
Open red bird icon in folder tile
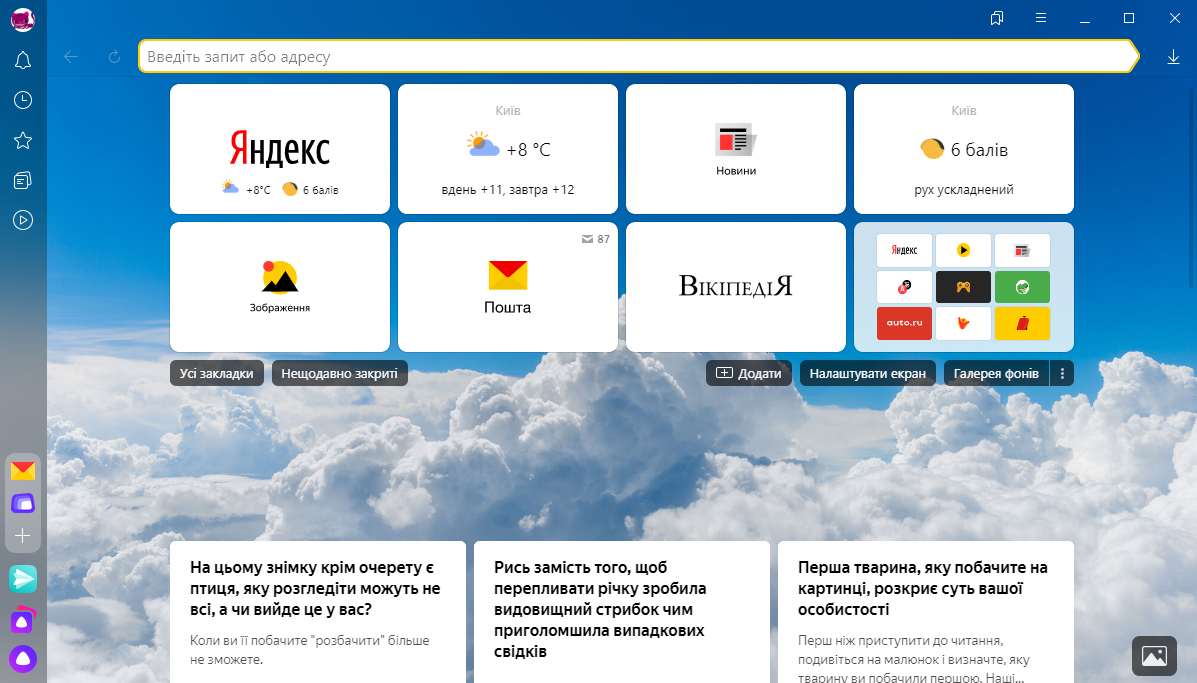(x=963, y=323)
